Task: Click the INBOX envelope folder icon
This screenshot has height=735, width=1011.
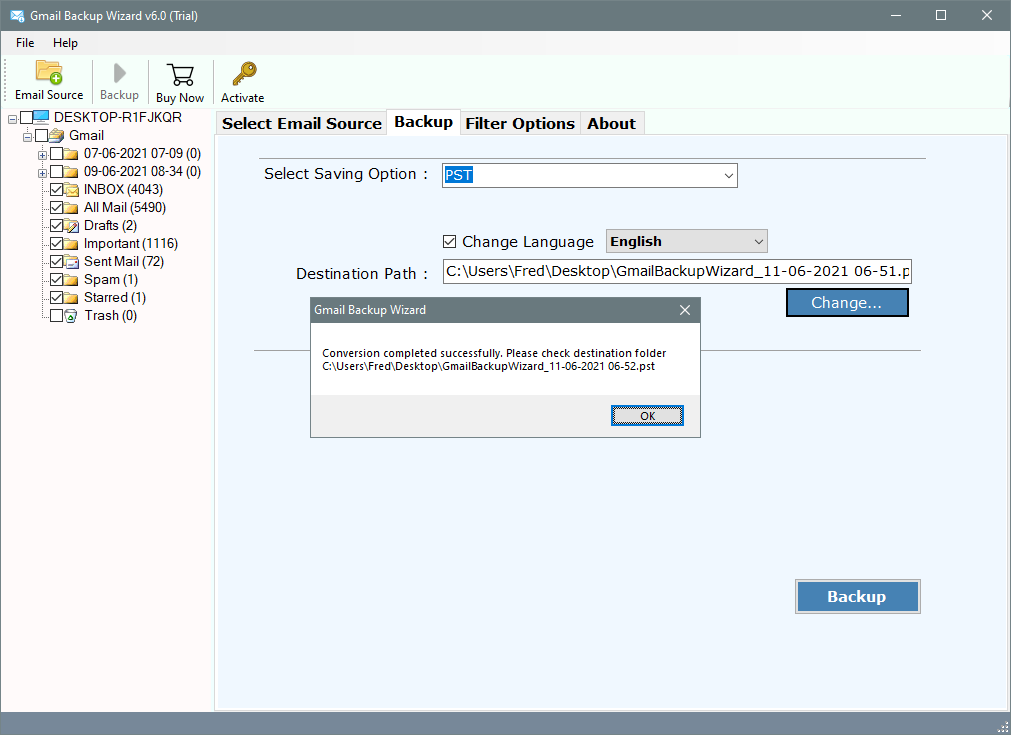Action: point(72,190)
